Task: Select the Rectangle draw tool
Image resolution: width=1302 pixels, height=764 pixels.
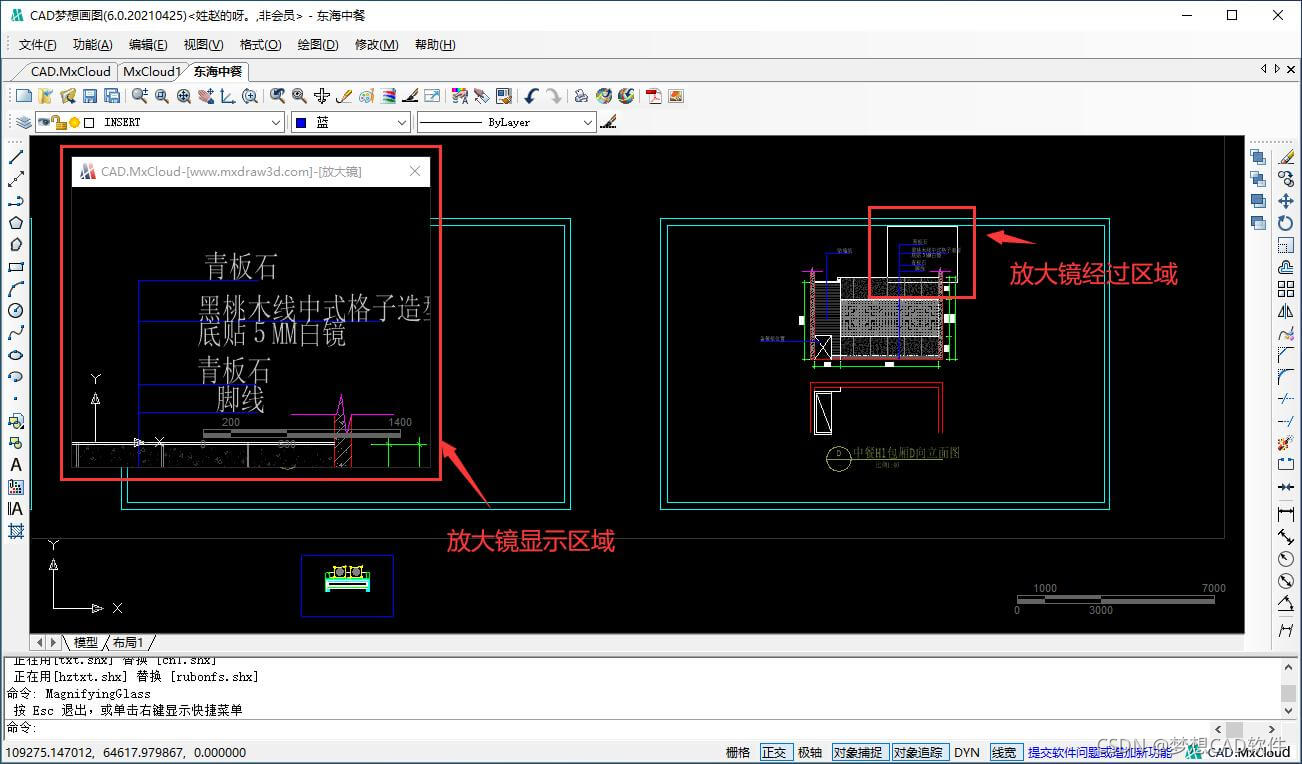Action: (16, 267)
